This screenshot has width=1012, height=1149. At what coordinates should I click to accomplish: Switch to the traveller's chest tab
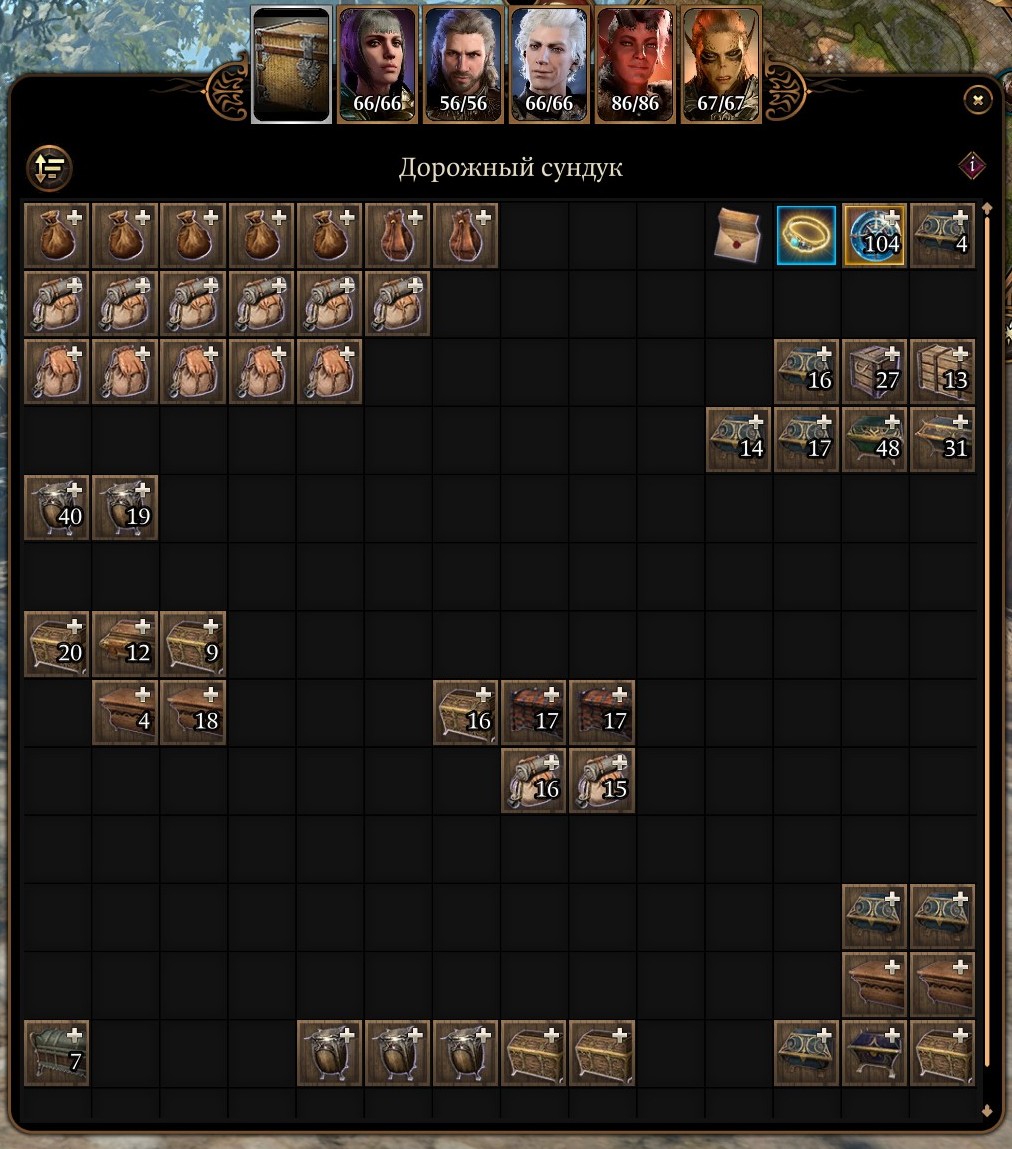pyautogui.click(x=291, y=64)
